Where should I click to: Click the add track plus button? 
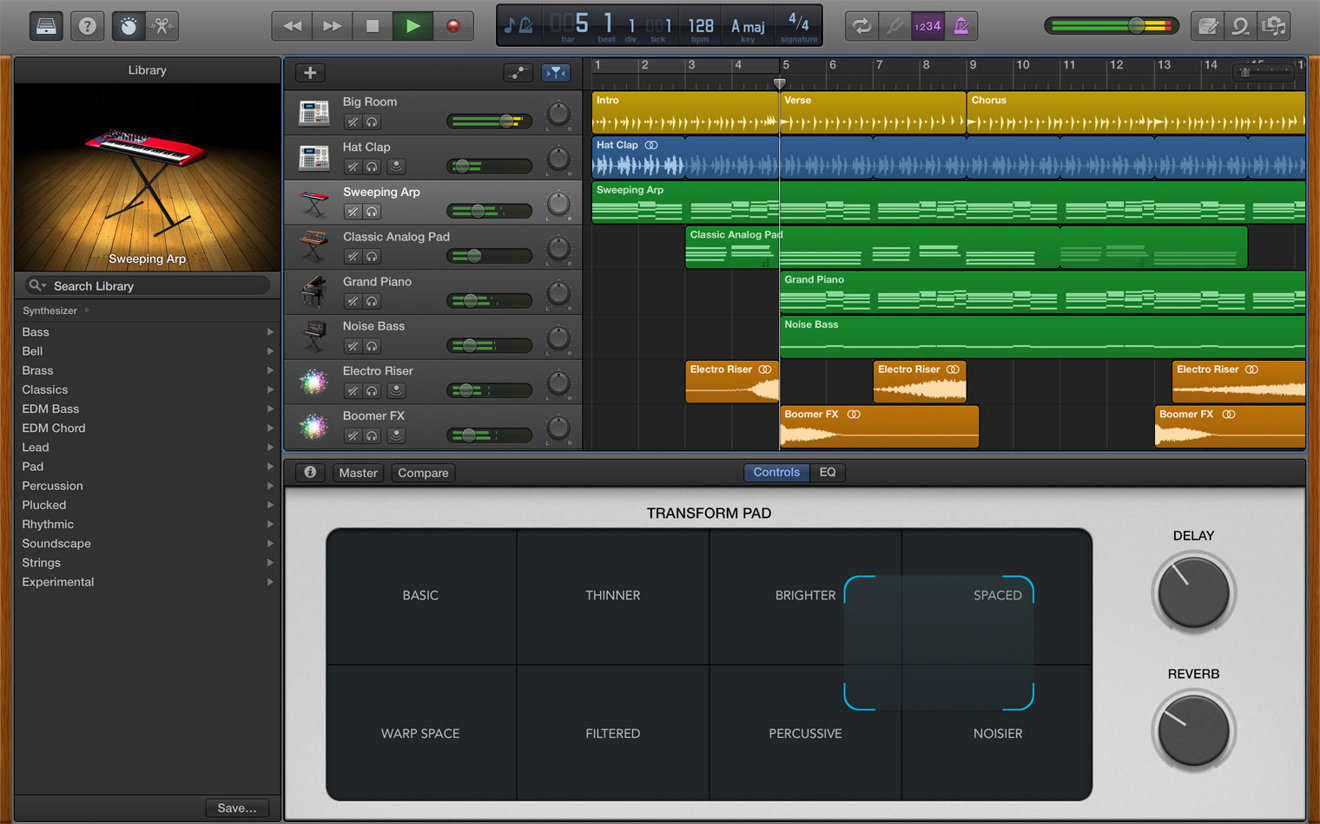(310, 72)
